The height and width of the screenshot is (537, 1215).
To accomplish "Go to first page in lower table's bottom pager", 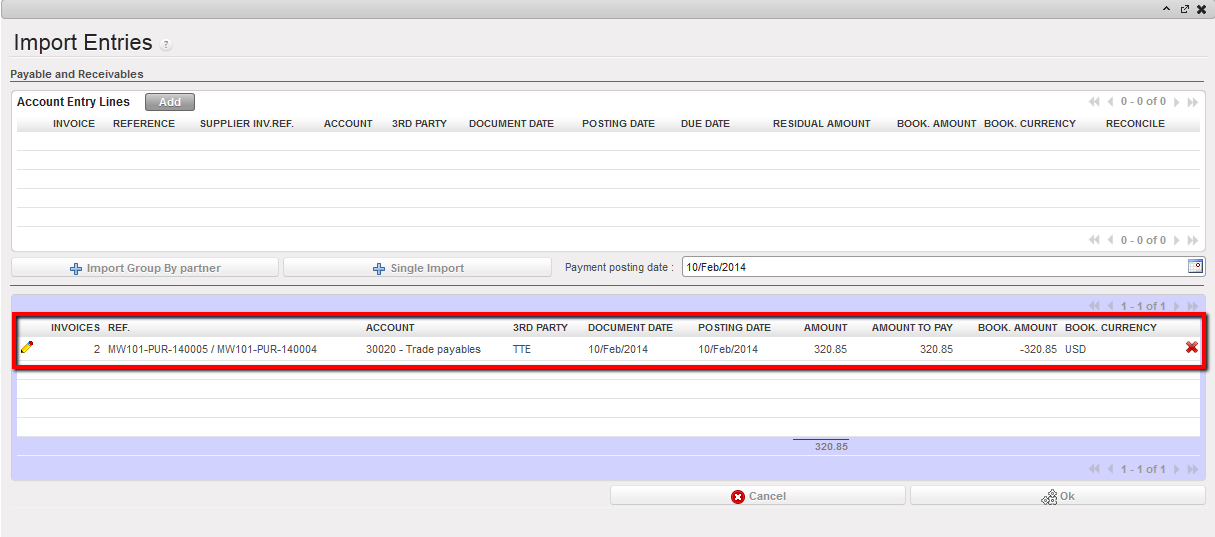I will tap(1095, 469).
